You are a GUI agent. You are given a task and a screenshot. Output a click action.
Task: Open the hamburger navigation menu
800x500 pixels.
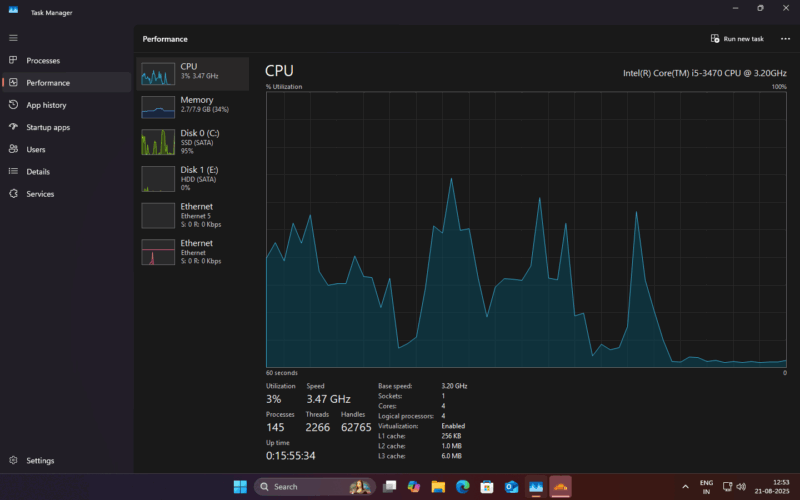13,38
